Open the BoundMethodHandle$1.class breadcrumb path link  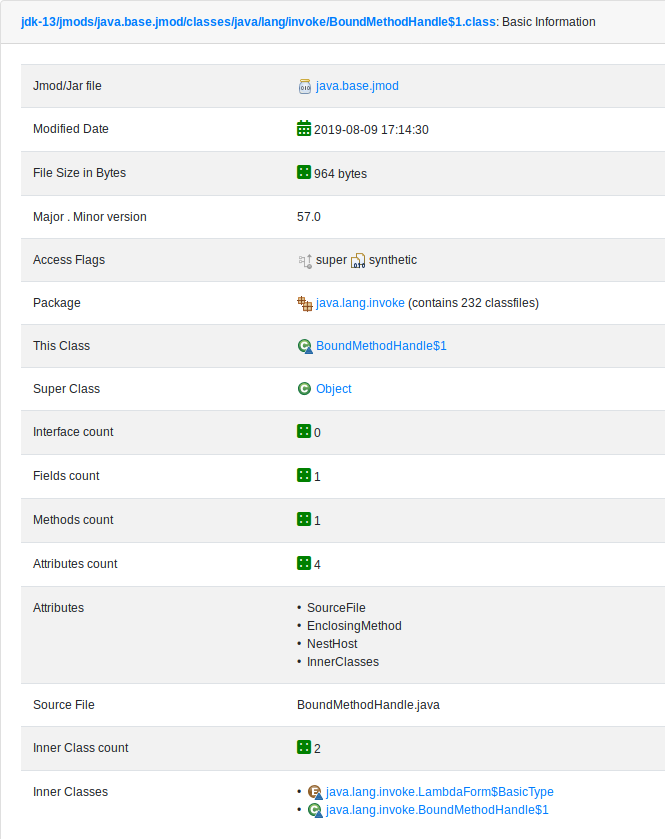pyautogui.click(x=258, y=22)
